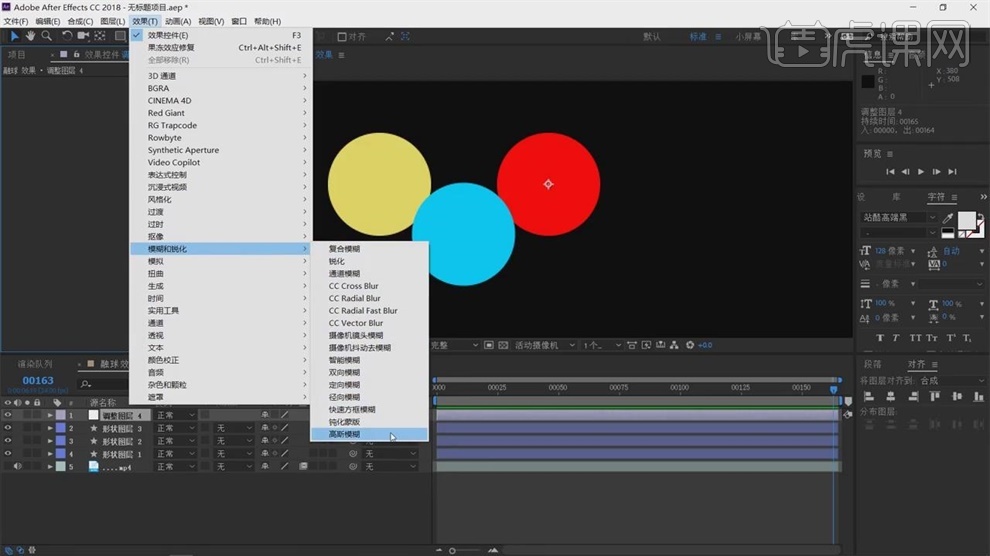Open the 动画(A) menu
The image size is (990, 556).
pyautogui.click(x=178, y=21)
